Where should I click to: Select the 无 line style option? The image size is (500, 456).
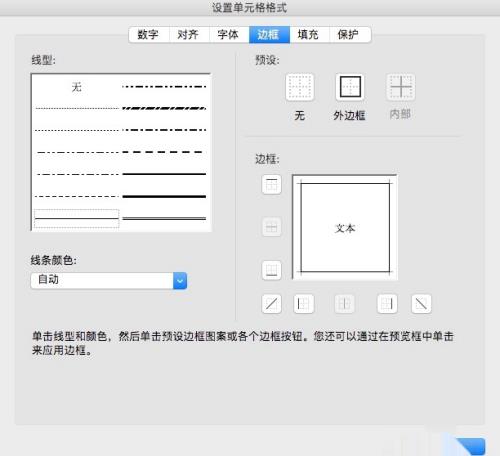[77, 87]
